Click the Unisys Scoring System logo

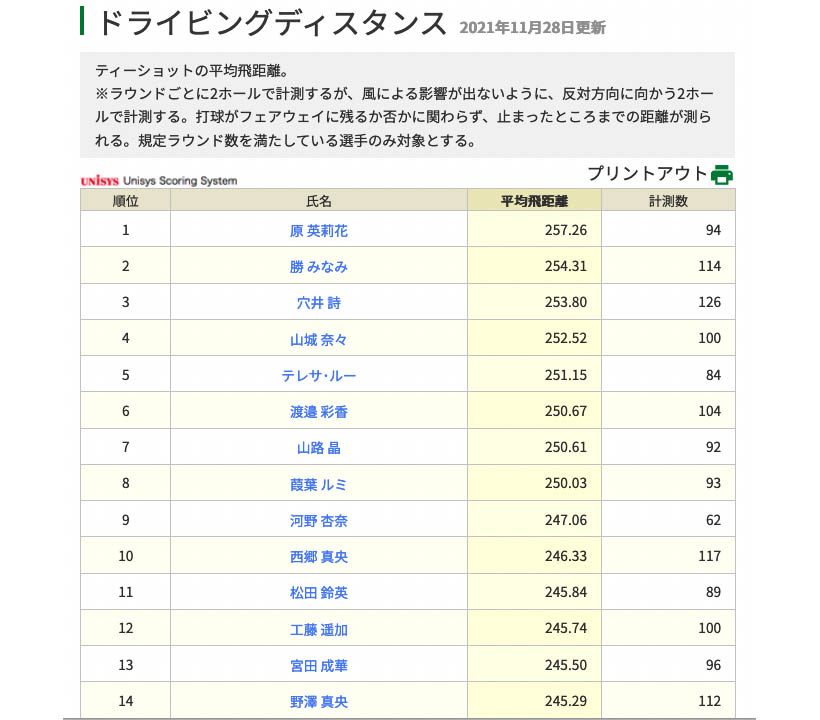coord(159,181)
